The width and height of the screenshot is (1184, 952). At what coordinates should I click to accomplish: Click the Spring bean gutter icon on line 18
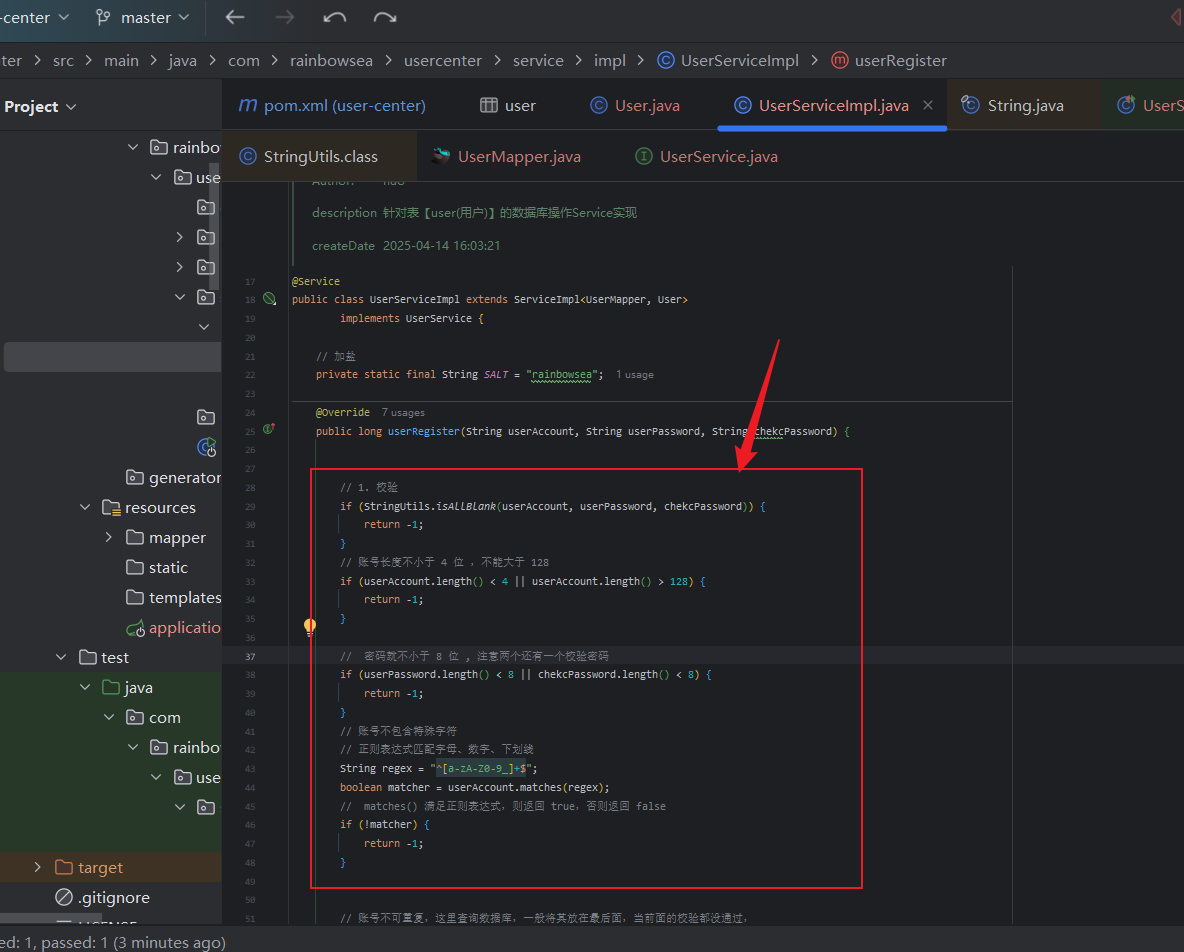(x=269, y=299)
